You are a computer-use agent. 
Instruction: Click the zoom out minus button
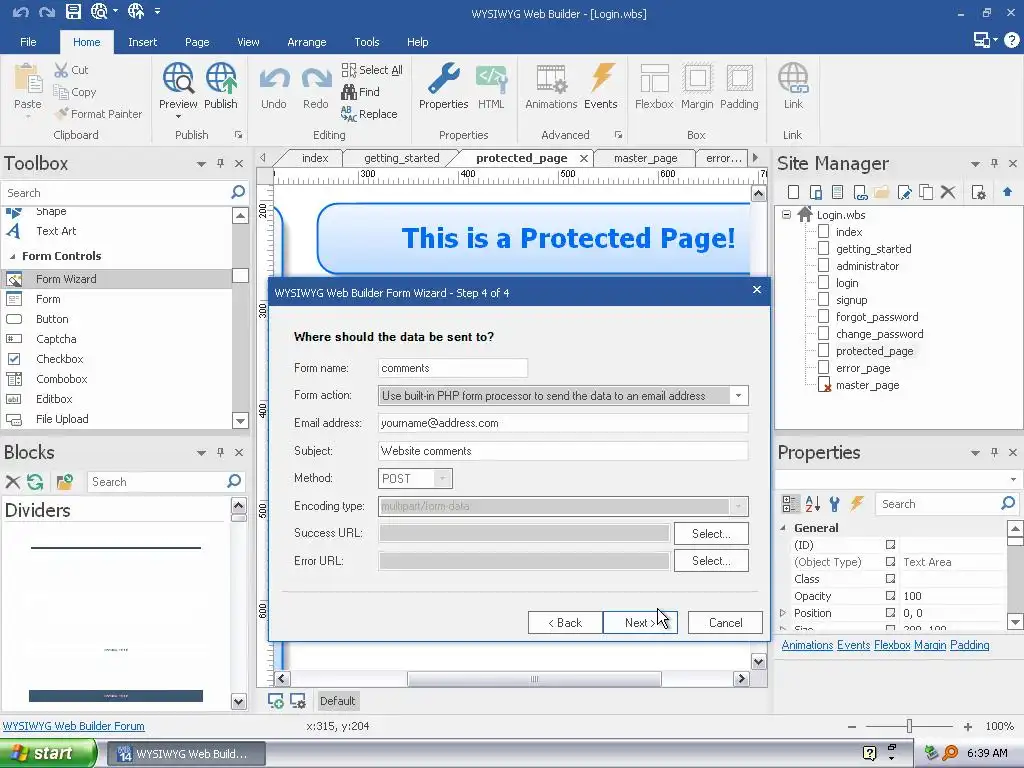tap(852, 726)
